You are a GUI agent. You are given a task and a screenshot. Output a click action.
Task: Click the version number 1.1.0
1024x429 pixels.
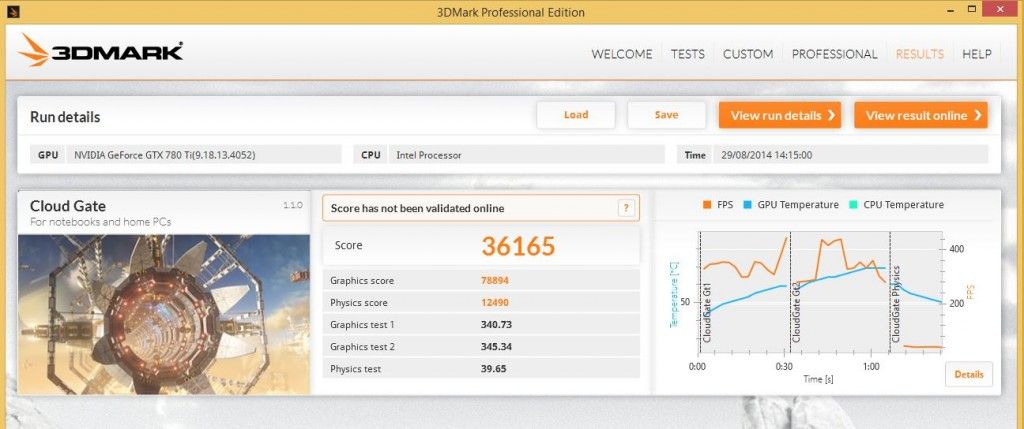coord(293,205)
